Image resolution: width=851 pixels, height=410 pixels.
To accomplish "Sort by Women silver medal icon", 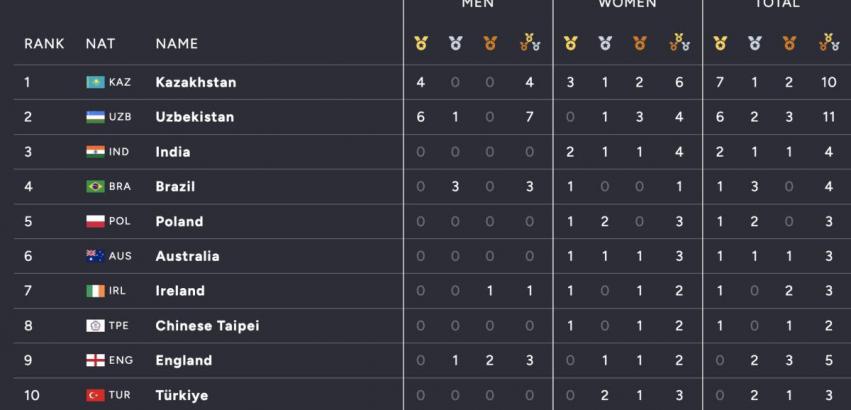I will pyautogui.click(x=605, y=43).
